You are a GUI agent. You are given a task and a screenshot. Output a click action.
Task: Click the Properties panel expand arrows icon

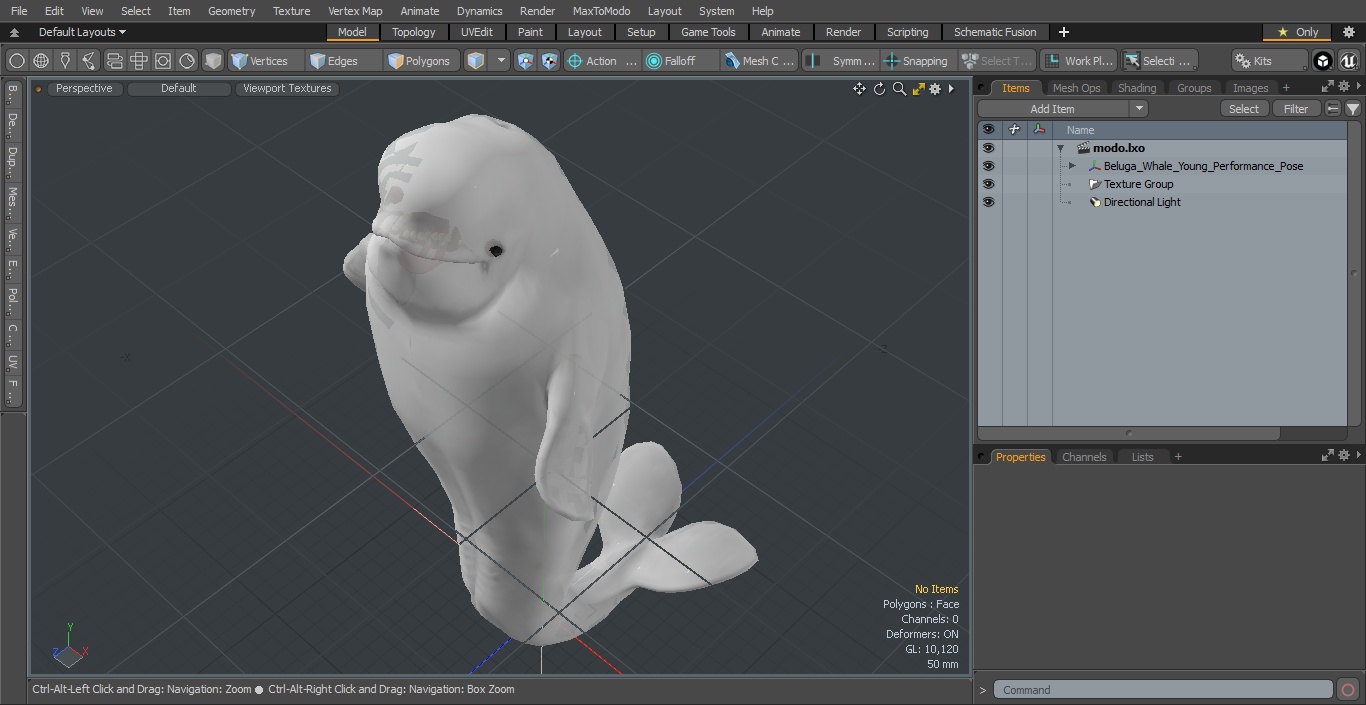pos(1328,455)
